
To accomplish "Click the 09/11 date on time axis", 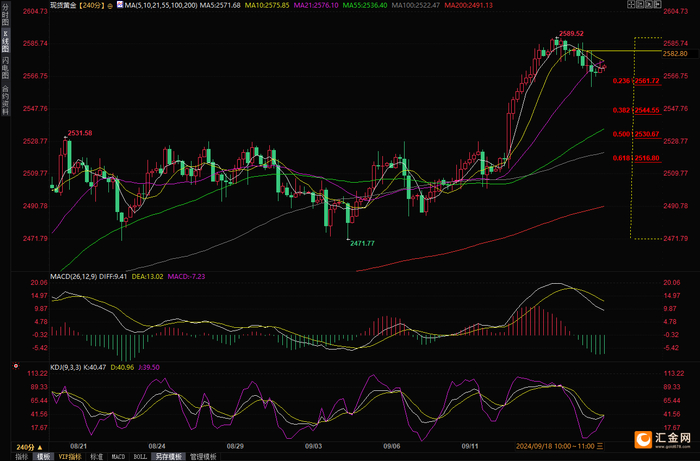I will point(470,446).
